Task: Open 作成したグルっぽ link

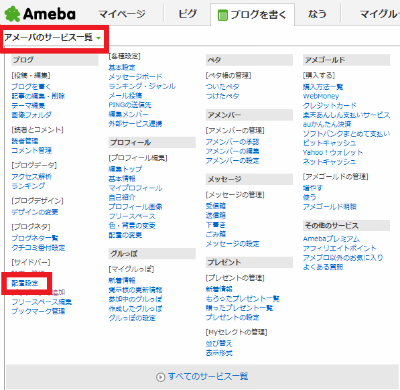Action: tap(135, 309)
